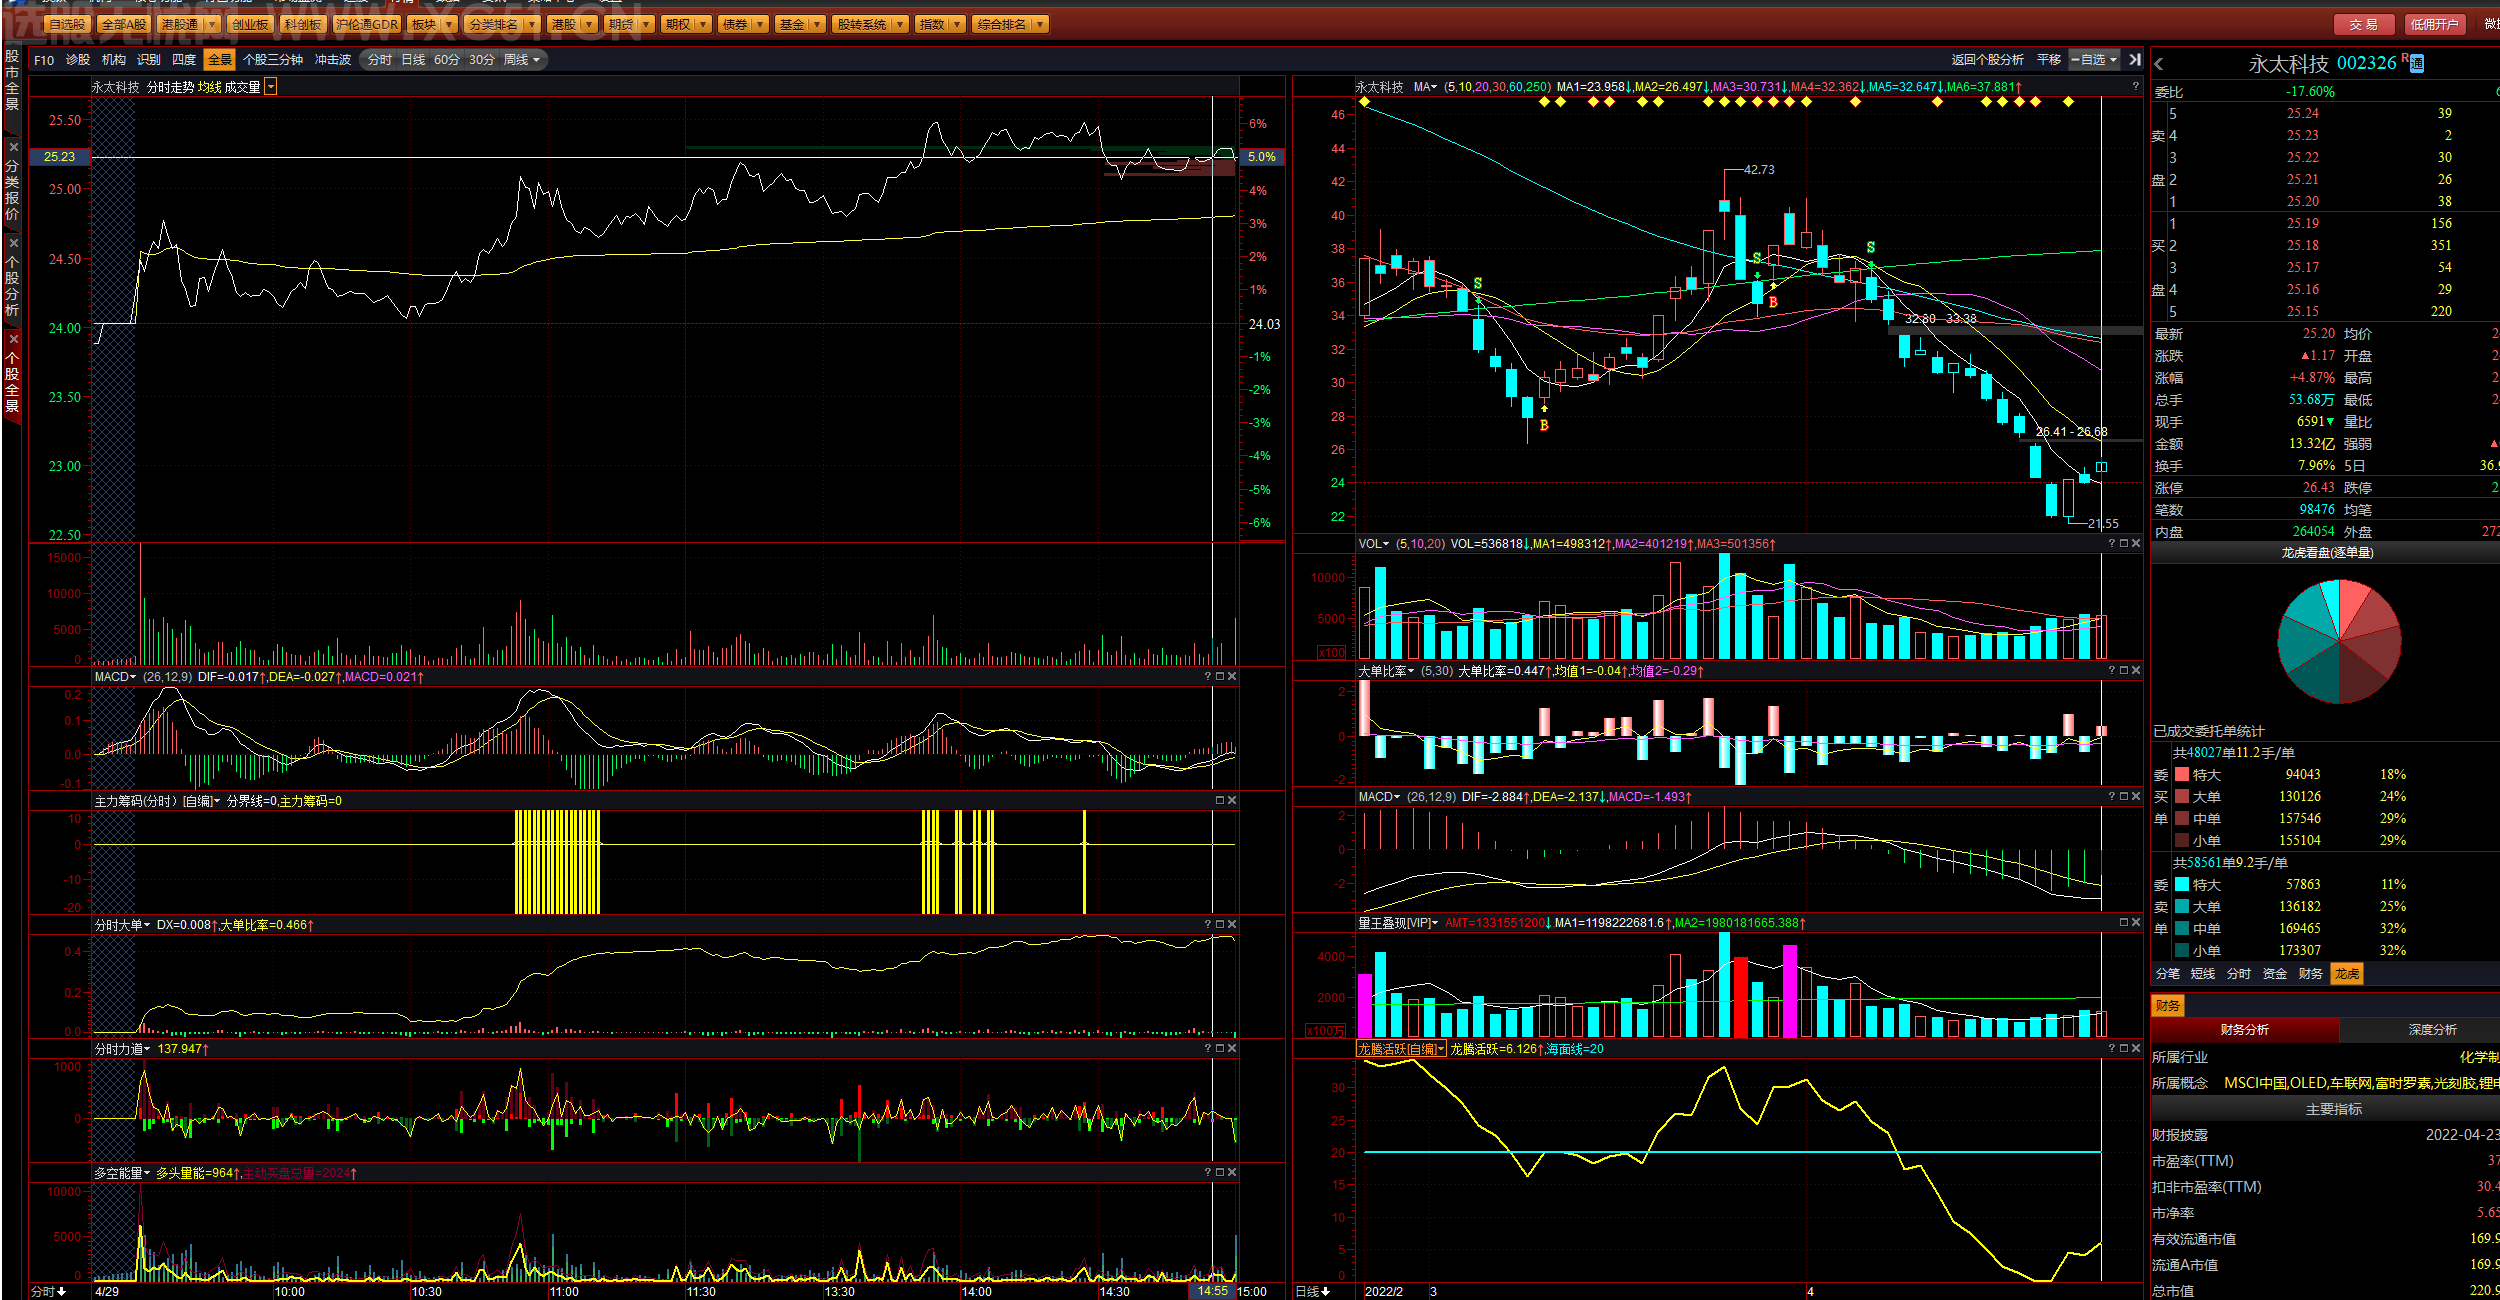
Task: Open help for the 分时大单 panel
Action: 1208,925
